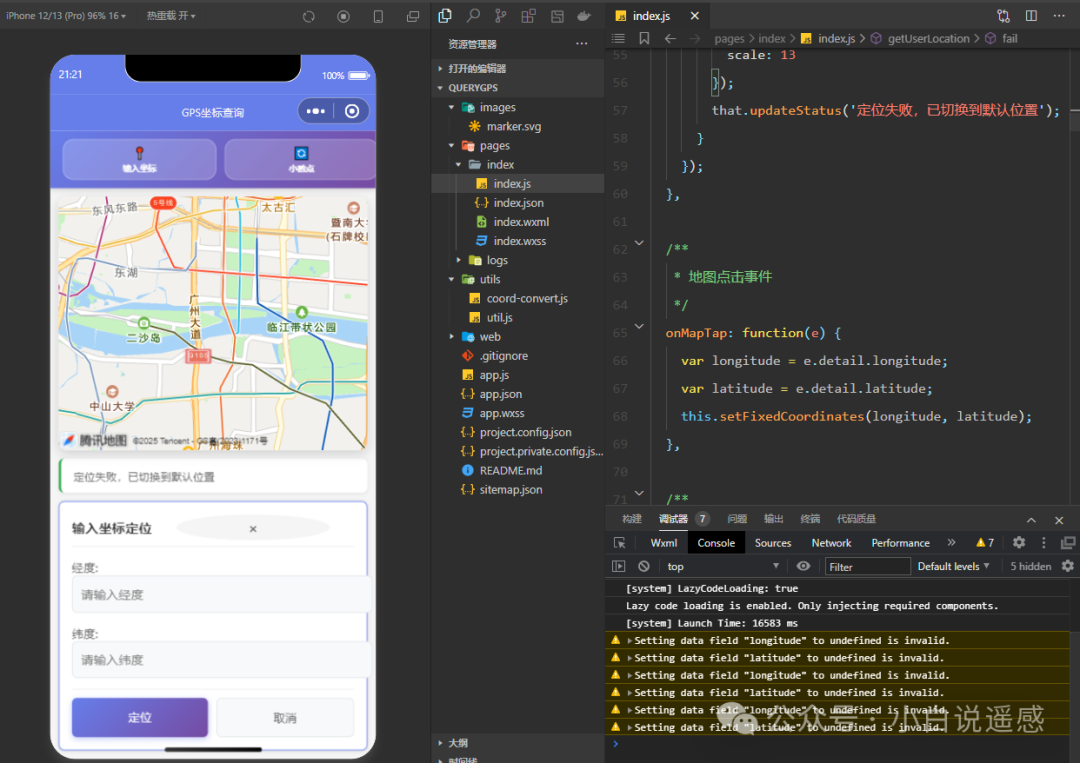Open DevTools settings gear
1080x763 pixels.
[x=1019, y=543]
